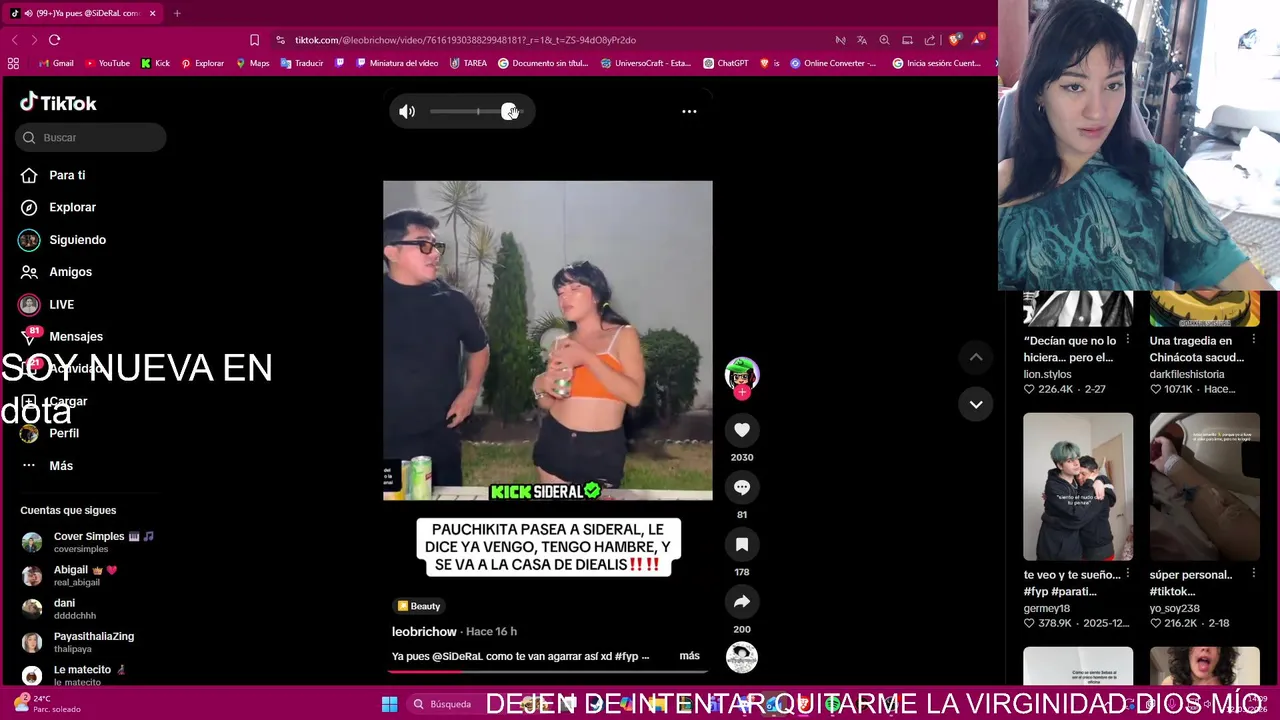The width and height of the screenshot is (1280, 720).
Task: Adjust the volume slider handle
Action: click(x=510, y=112)
